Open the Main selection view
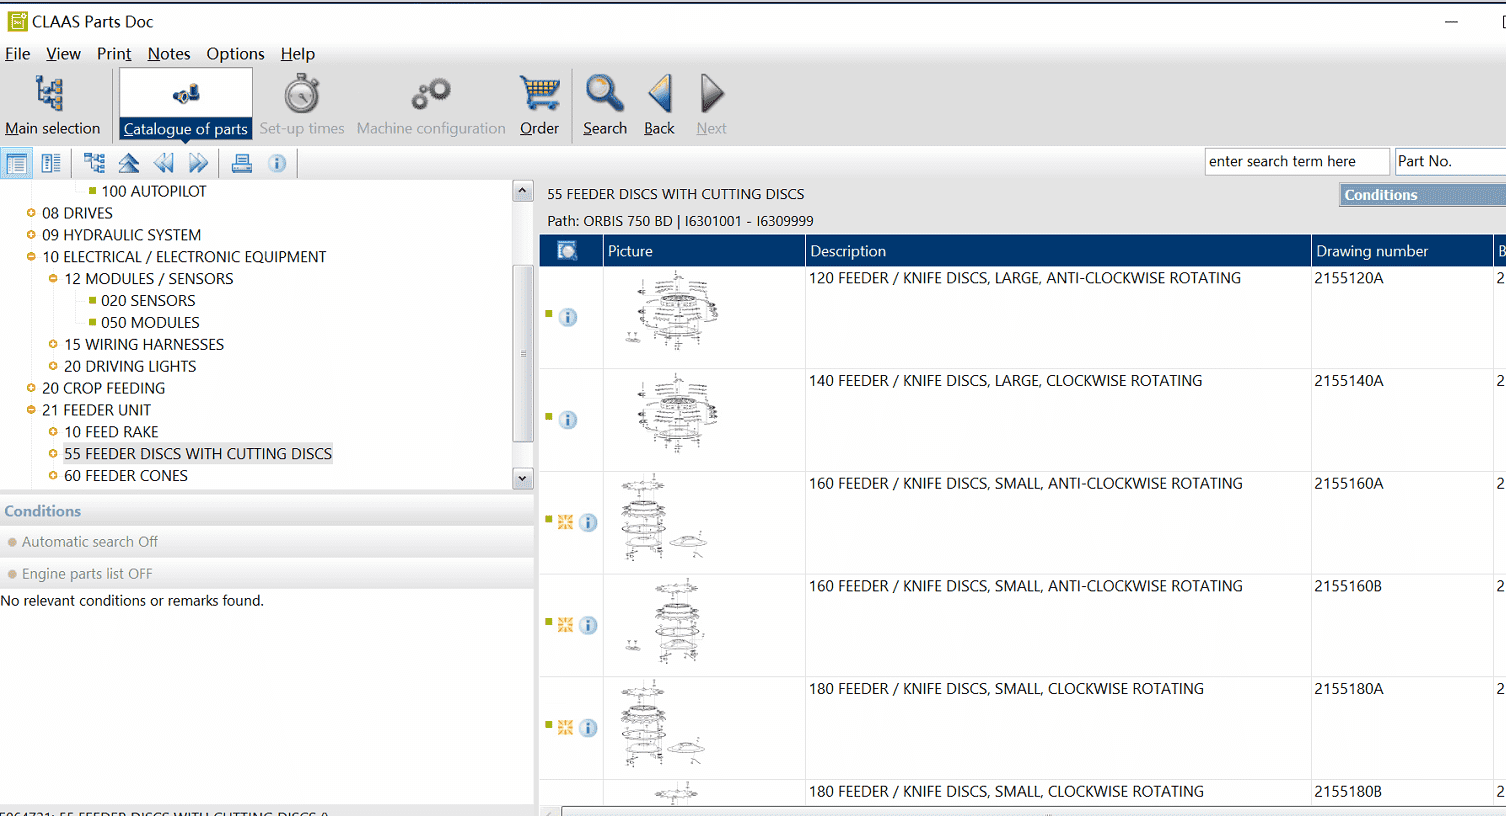Viewport: 1506px width, 816px height. (x=52, y=105)
